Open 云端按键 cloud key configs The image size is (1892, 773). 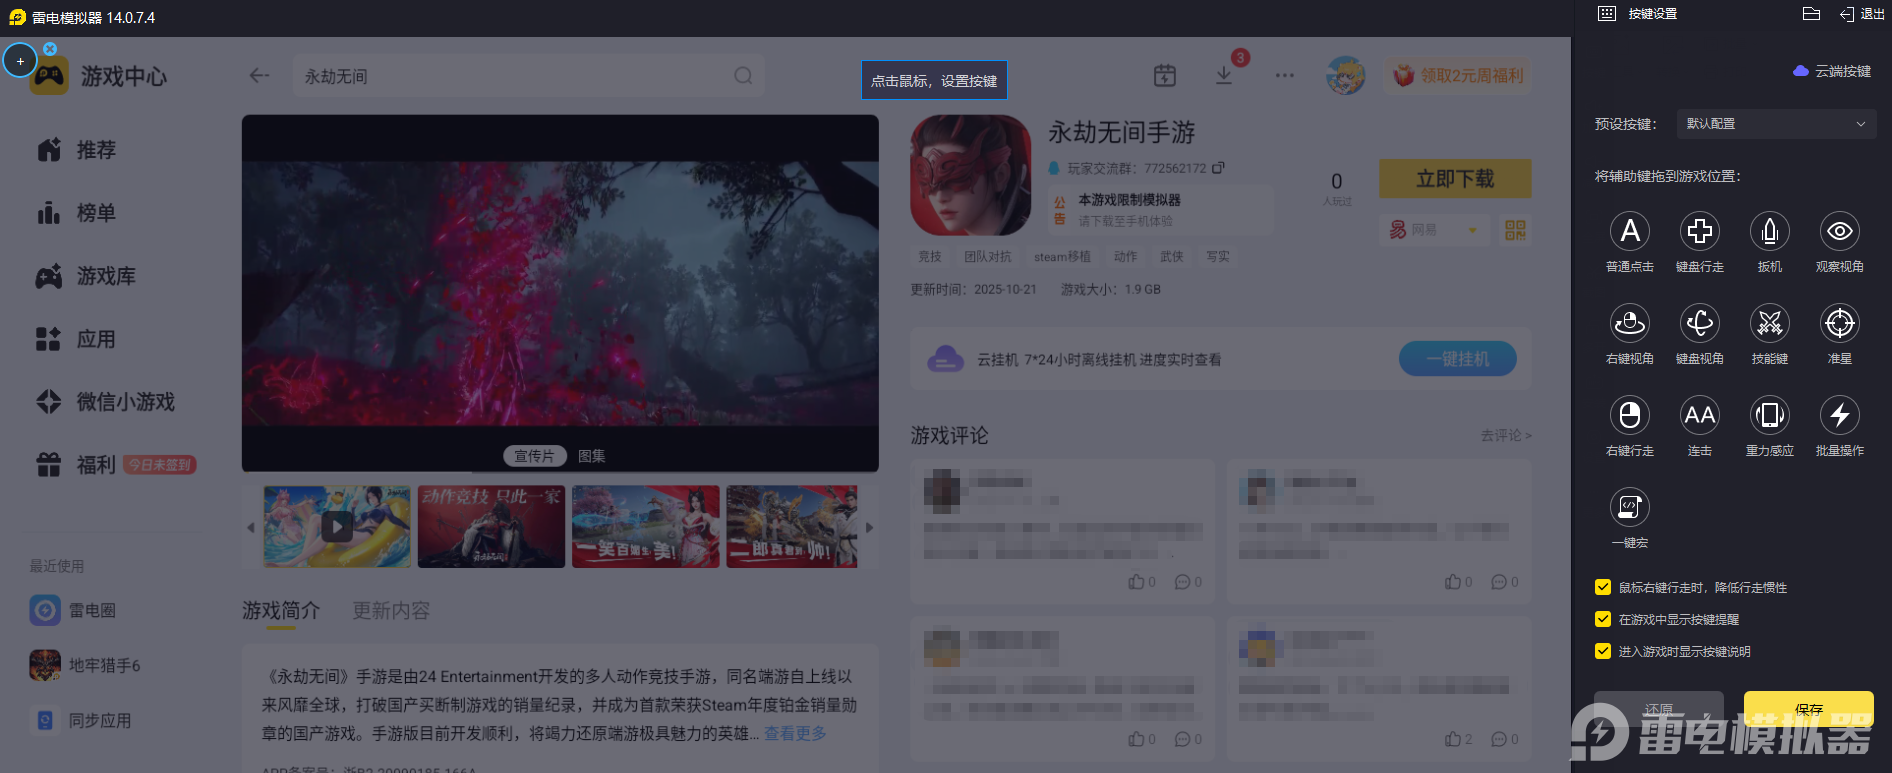click(x=1832, y=71)
